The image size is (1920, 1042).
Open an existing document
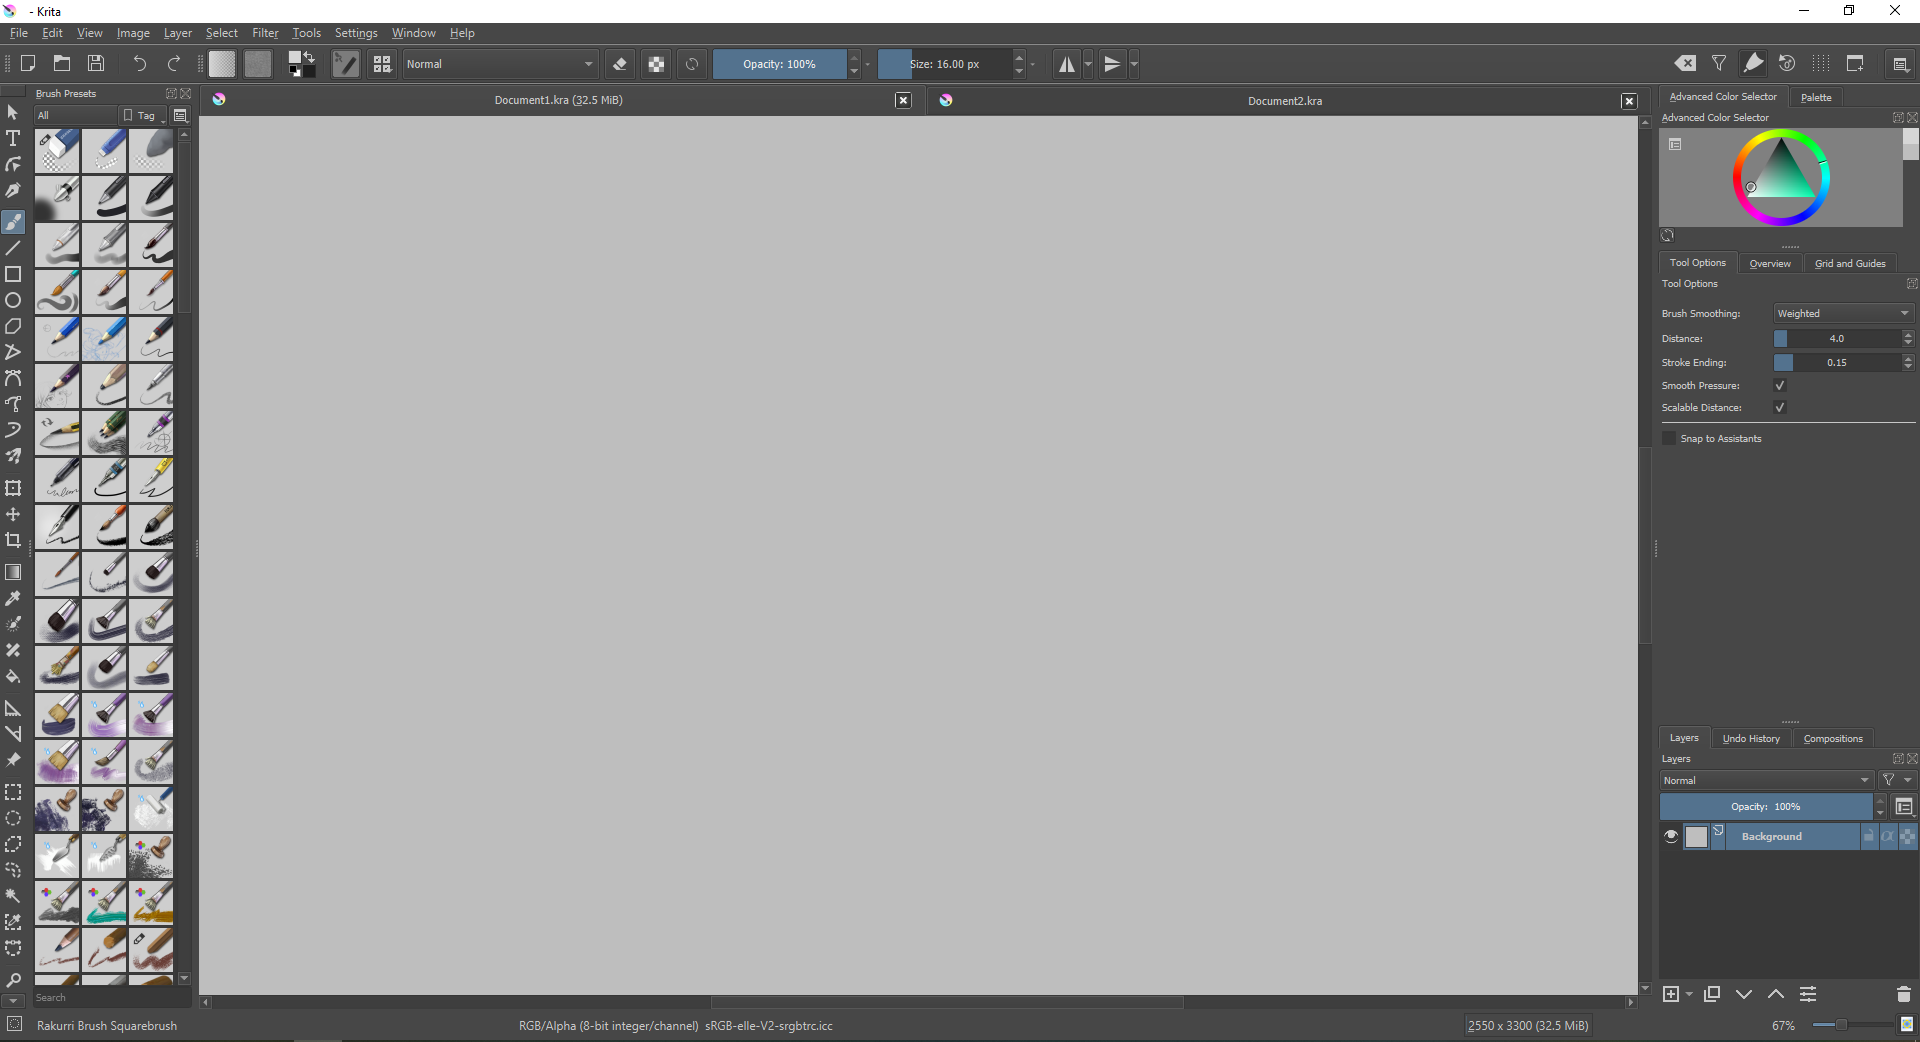coord(62,64)
